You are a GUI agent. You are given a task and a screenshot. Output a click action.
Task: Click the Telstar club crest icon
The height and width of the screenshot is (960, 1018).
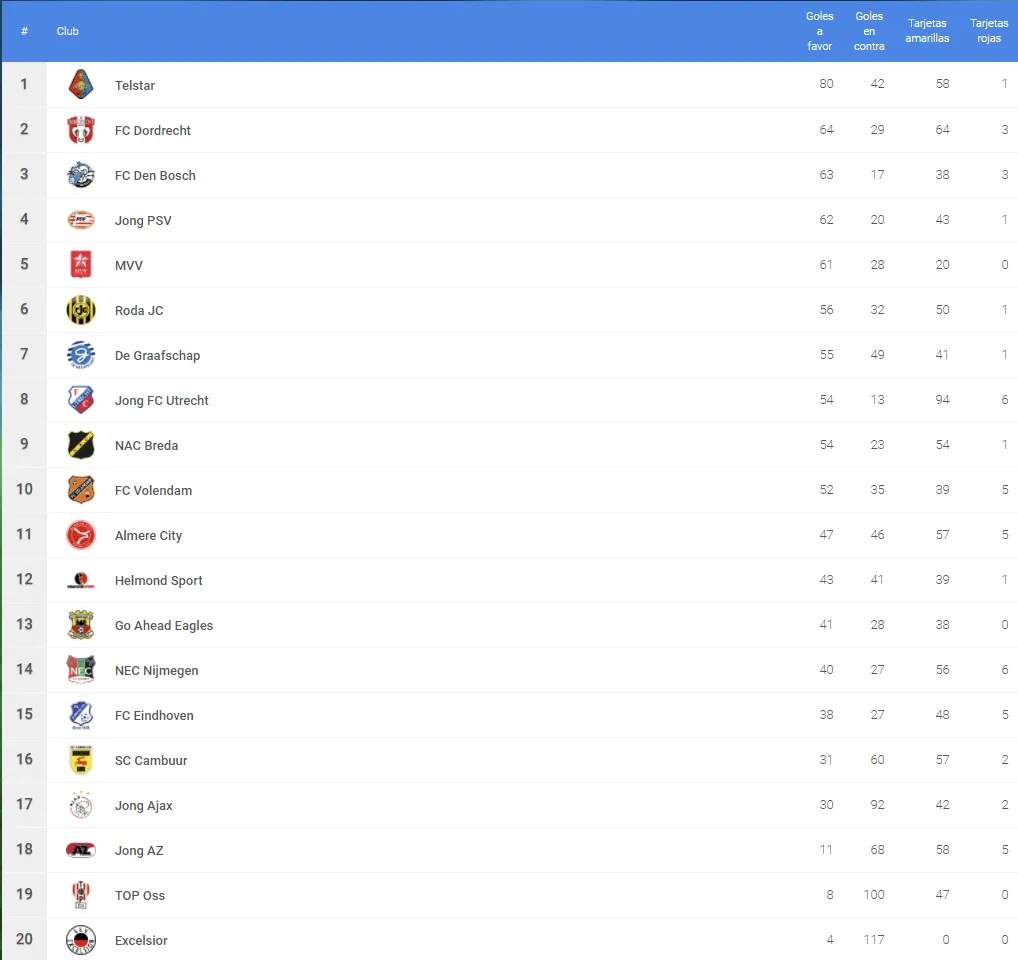click(81, 84)
